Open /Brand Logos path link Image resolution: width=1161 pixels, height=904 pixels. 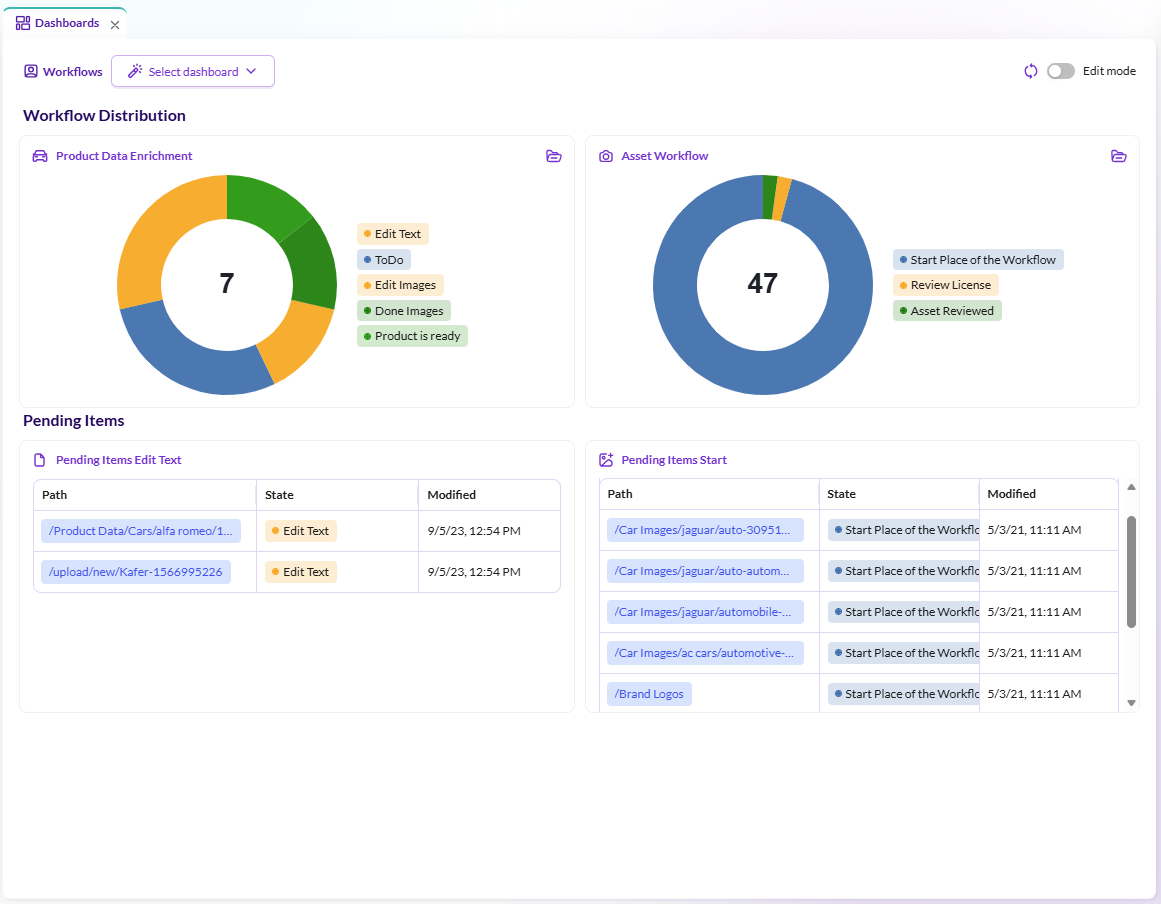(x=649, y=694)
